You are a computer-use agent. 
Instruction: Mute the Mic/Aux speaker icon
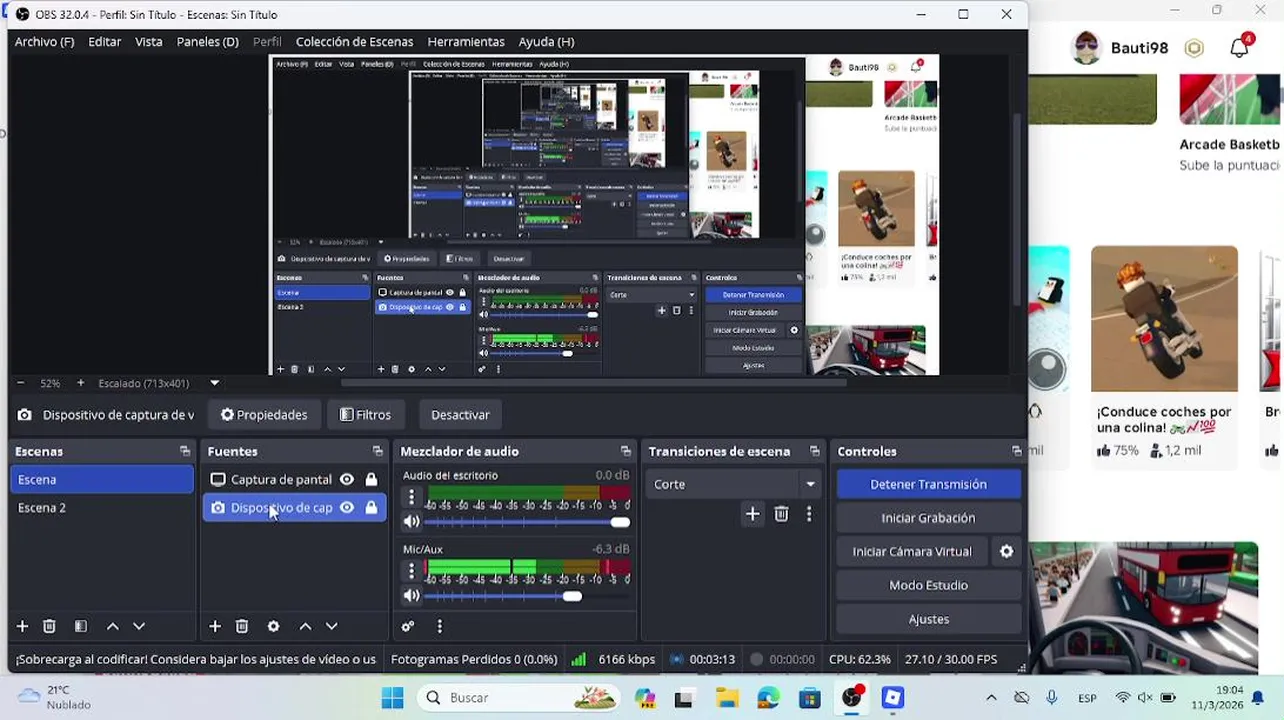[x=411, y=596]
